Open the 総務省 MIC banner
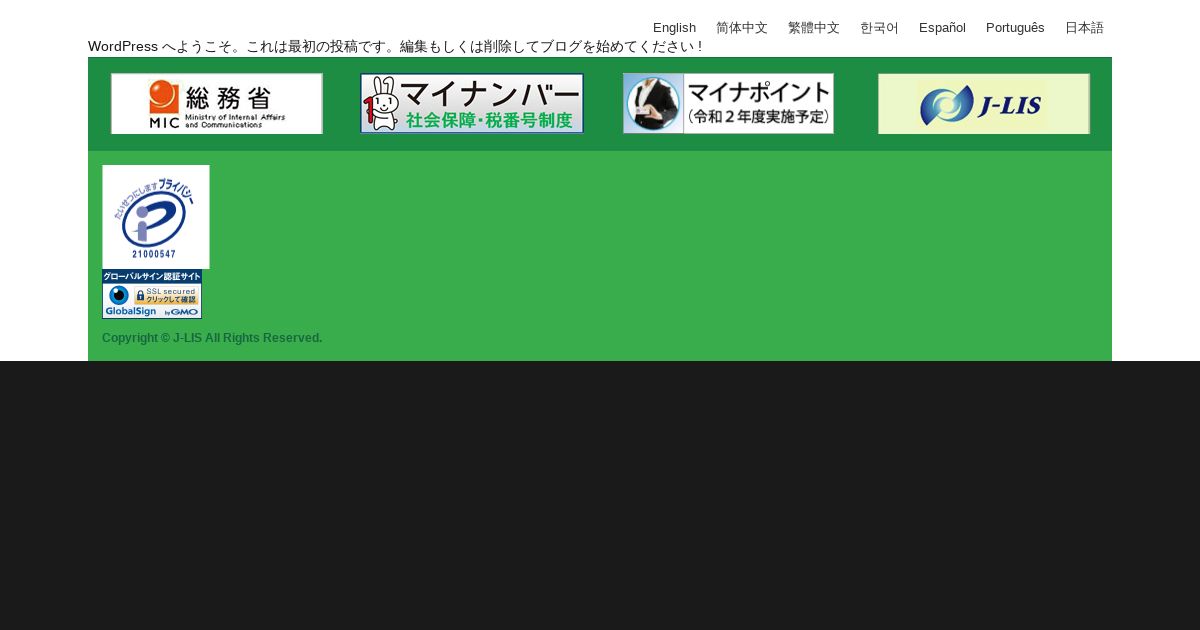 pos(217,103)
